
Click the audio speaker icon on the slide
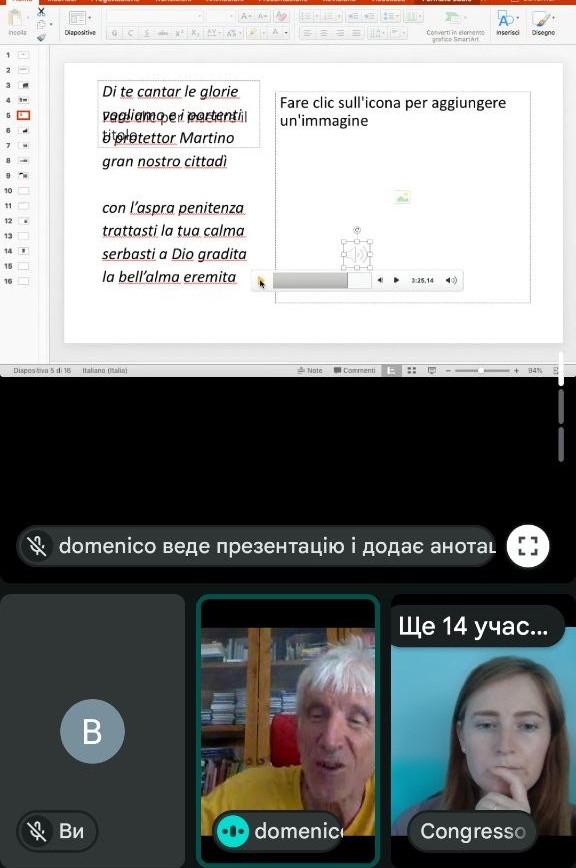[357, 255]
